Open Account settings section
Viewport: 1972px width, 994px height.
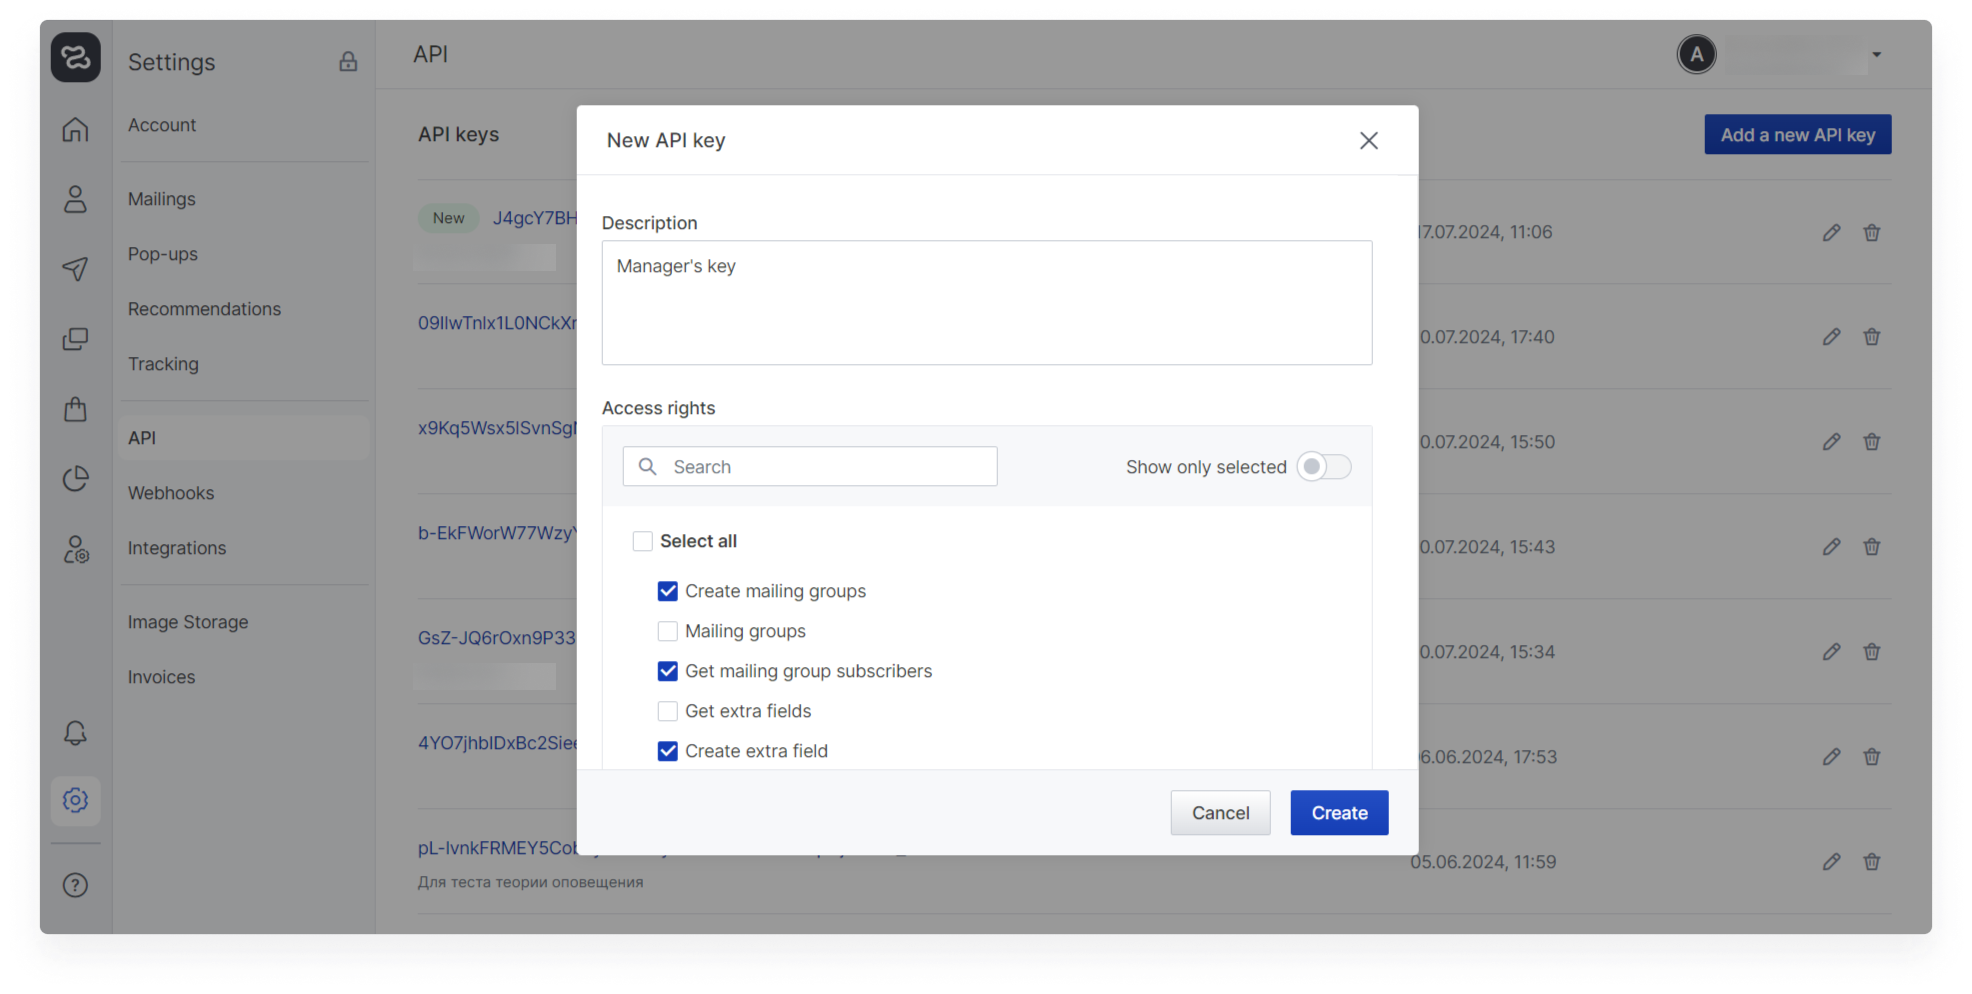[162, 125]
